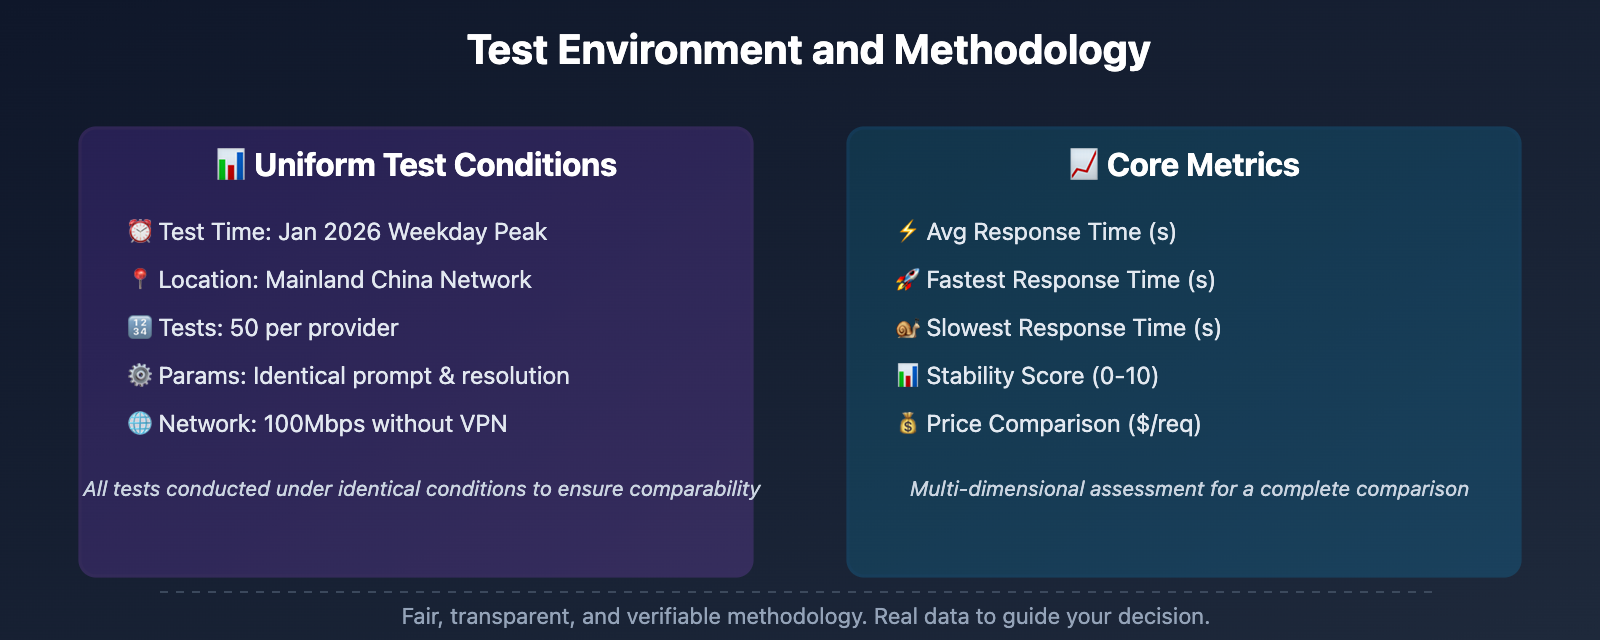Click the alarm clock icon next to Test Time
Image resolution: width=1600 pixels, height=640 pixels.
140,232
